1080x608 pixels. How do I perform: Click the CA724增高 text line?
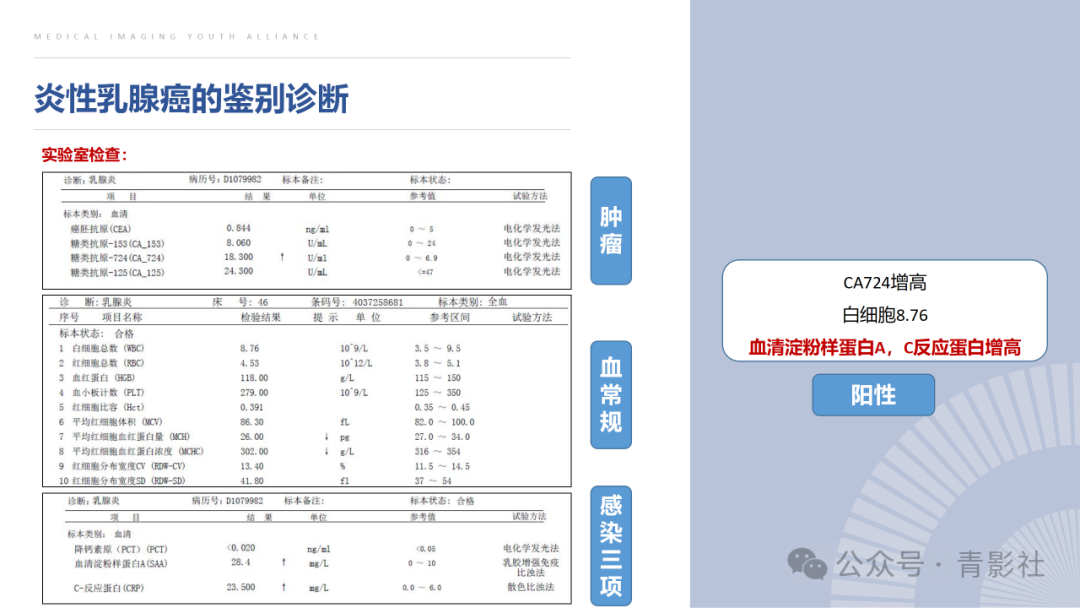point(884,283)
